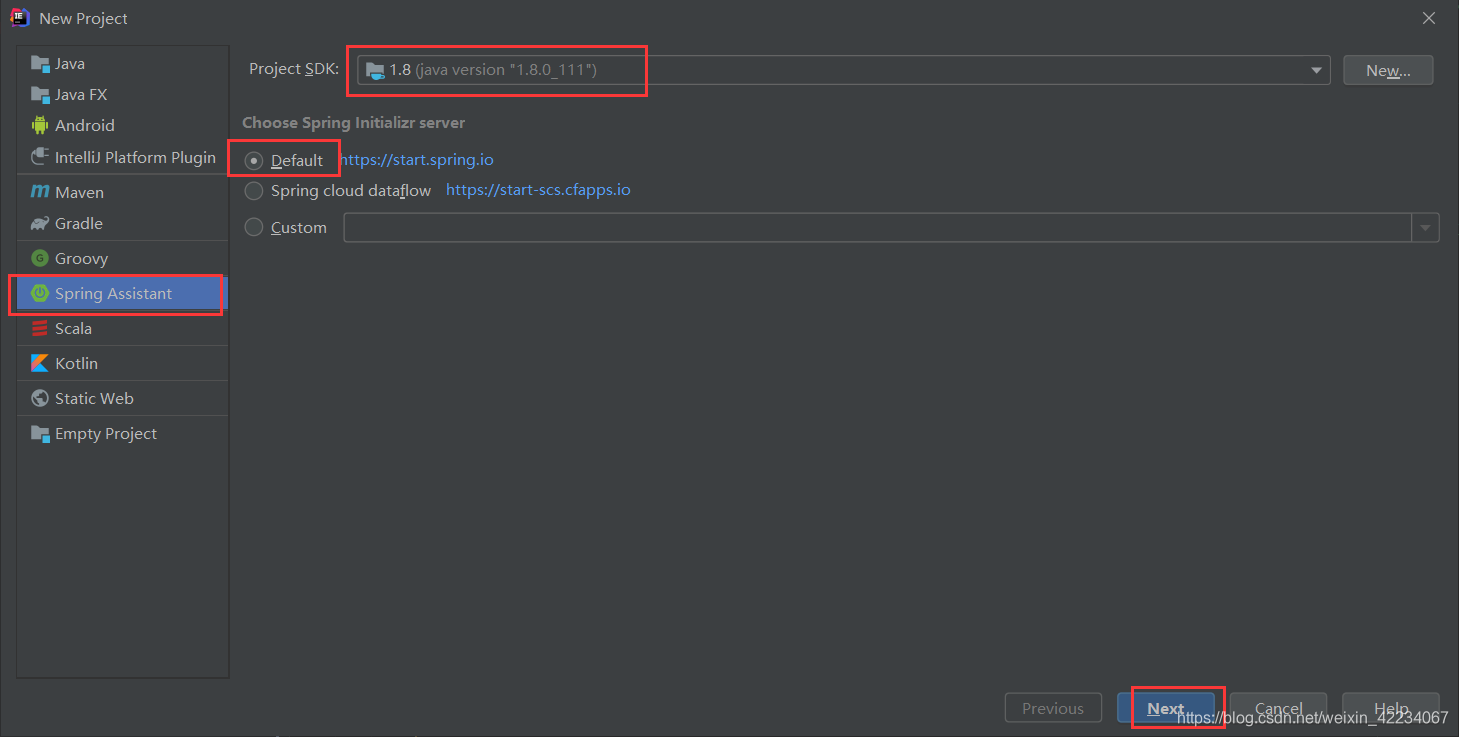This screenshot has height=737, width=1459.
Task: Select the Custom server radio button
Action: (x=254, y=228)
